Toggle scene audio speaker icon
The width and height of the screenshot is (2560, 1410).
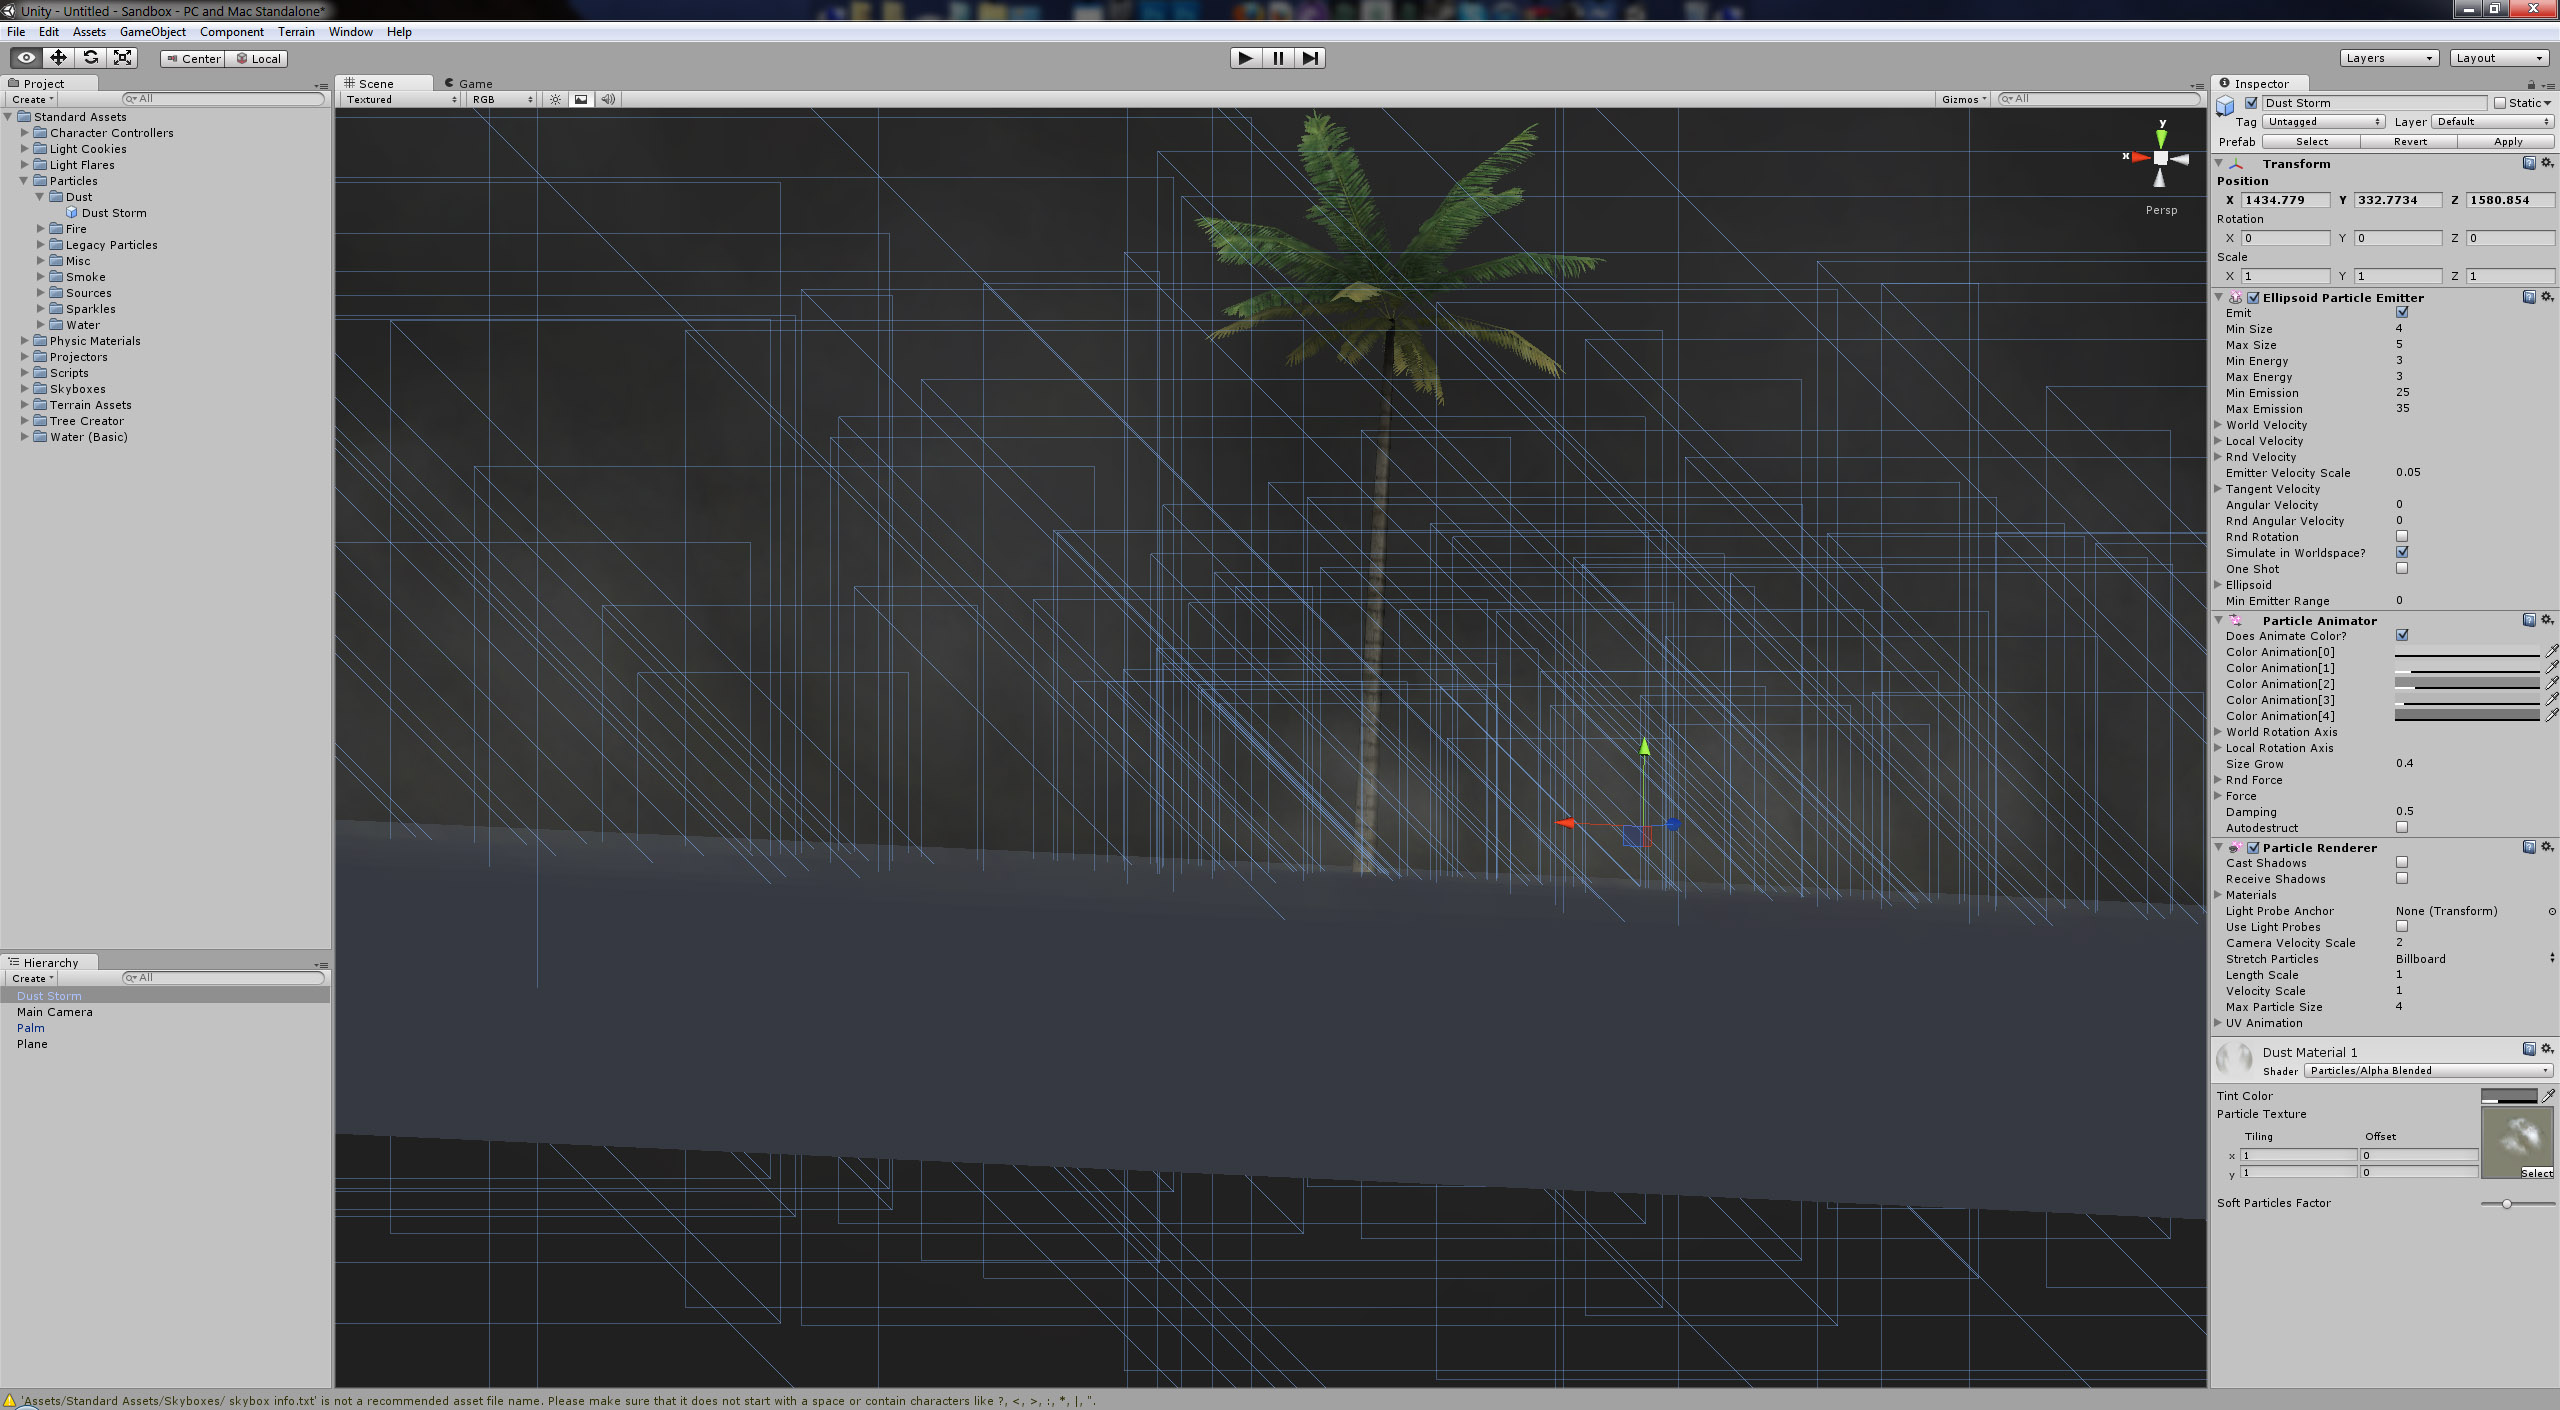(x=608, y=99)
